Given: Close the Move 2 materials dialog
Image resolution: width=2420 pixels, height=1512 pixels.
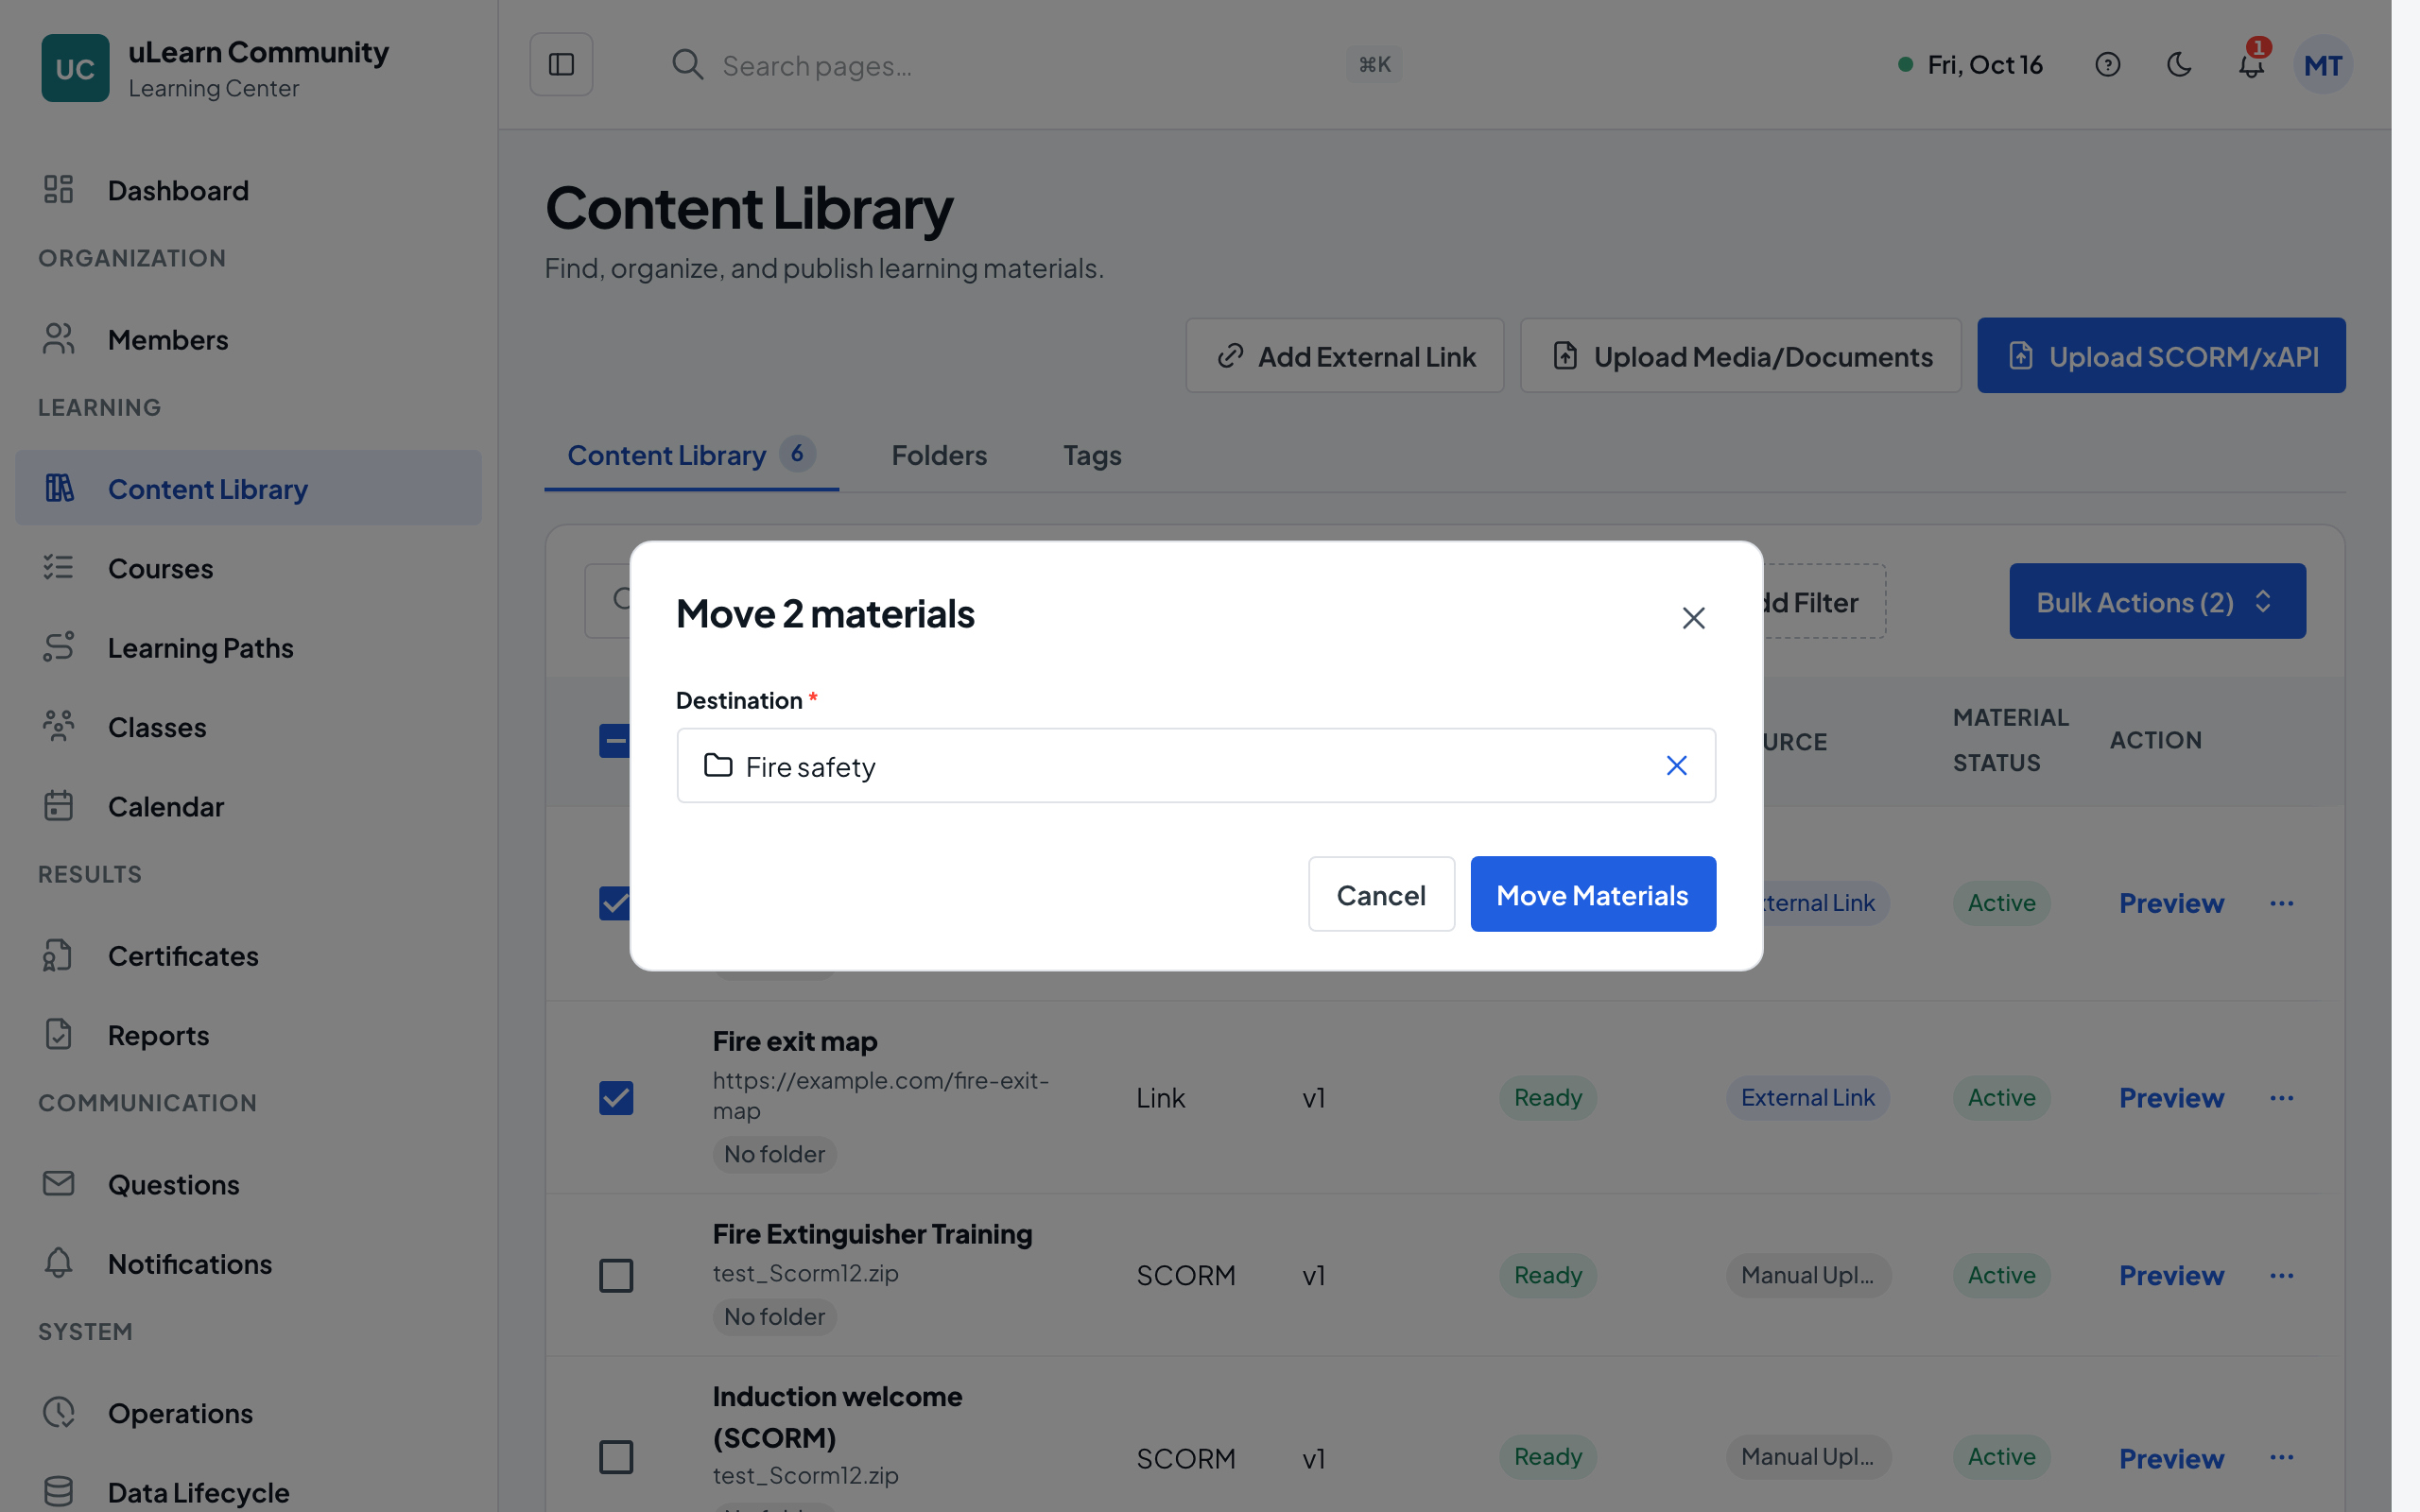Looking at the screenshot, I should pos(1693,618).
